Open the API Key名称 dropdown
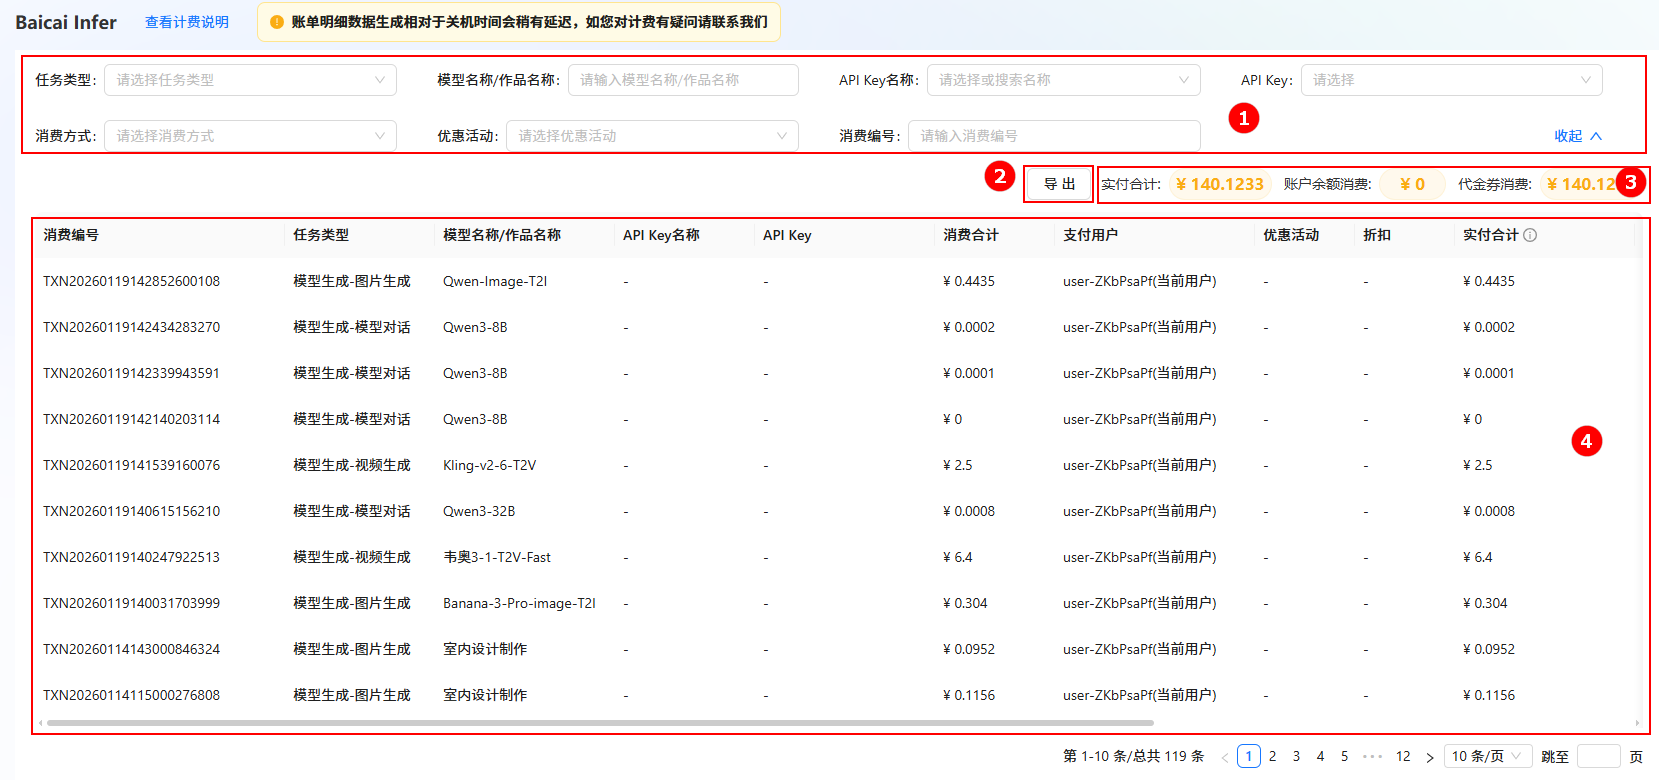1659x780 pixels. [x=1064, y=80]
